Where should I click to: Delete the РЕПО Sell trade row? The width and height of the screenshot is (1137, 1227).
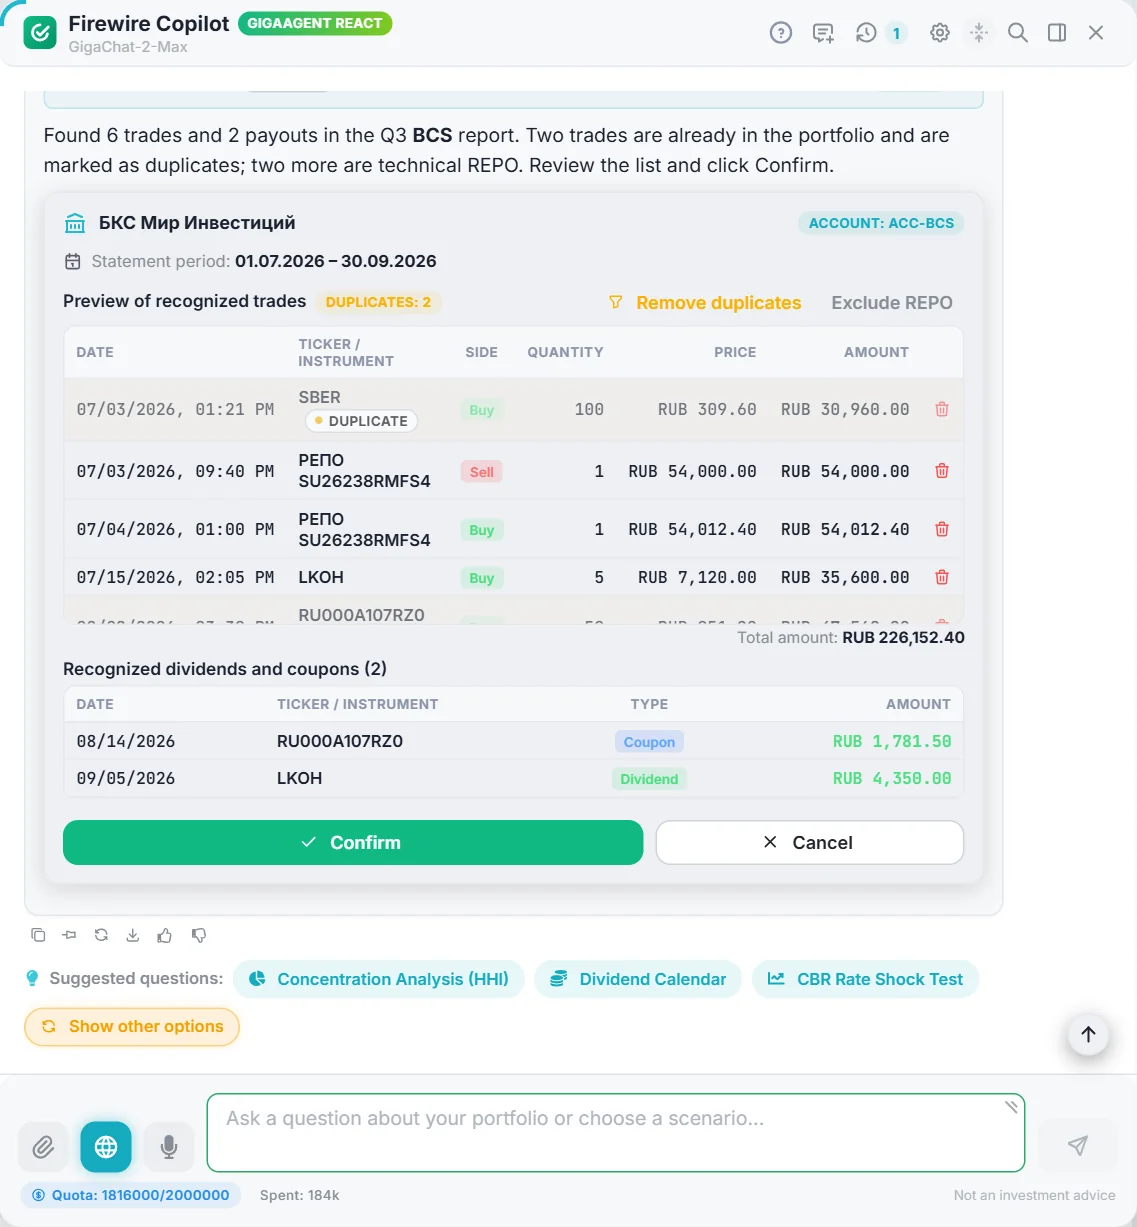coord(942,471)
